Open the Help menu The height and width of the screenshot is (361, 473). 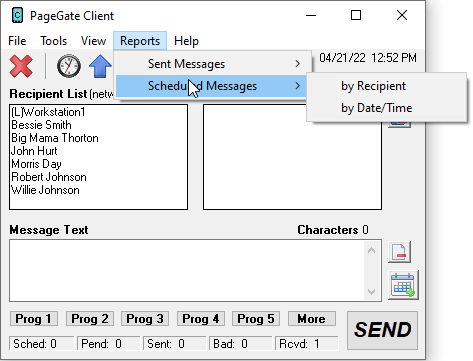(186, 41)
